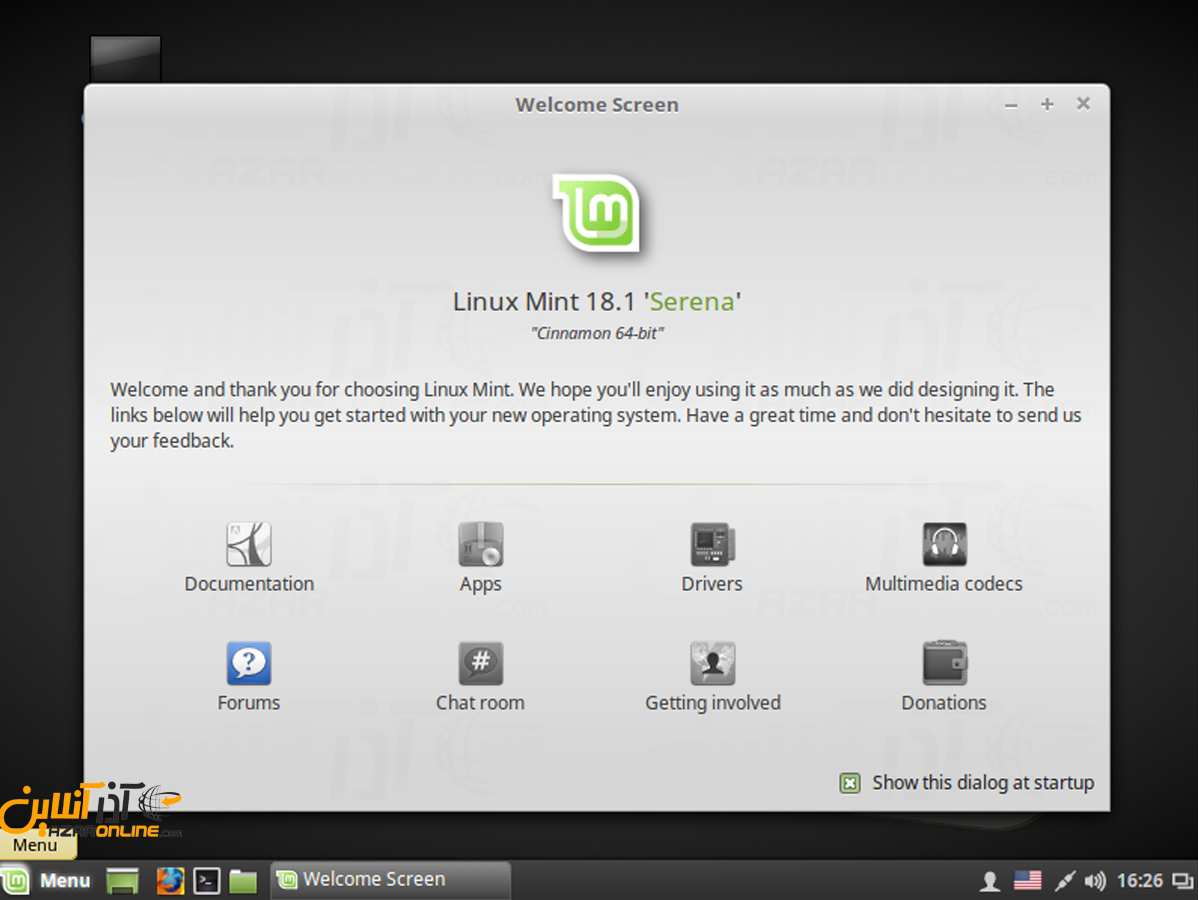Open Terminal from the panel launcher

[x=206, y=880]
